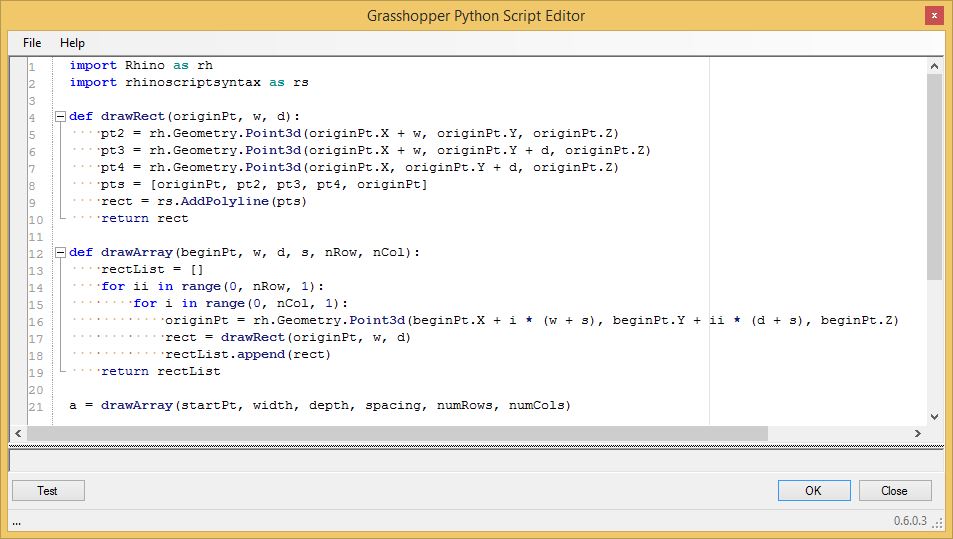Close the window with red X button
This screenshot has width=953, height=539.
tap(931, 15)
